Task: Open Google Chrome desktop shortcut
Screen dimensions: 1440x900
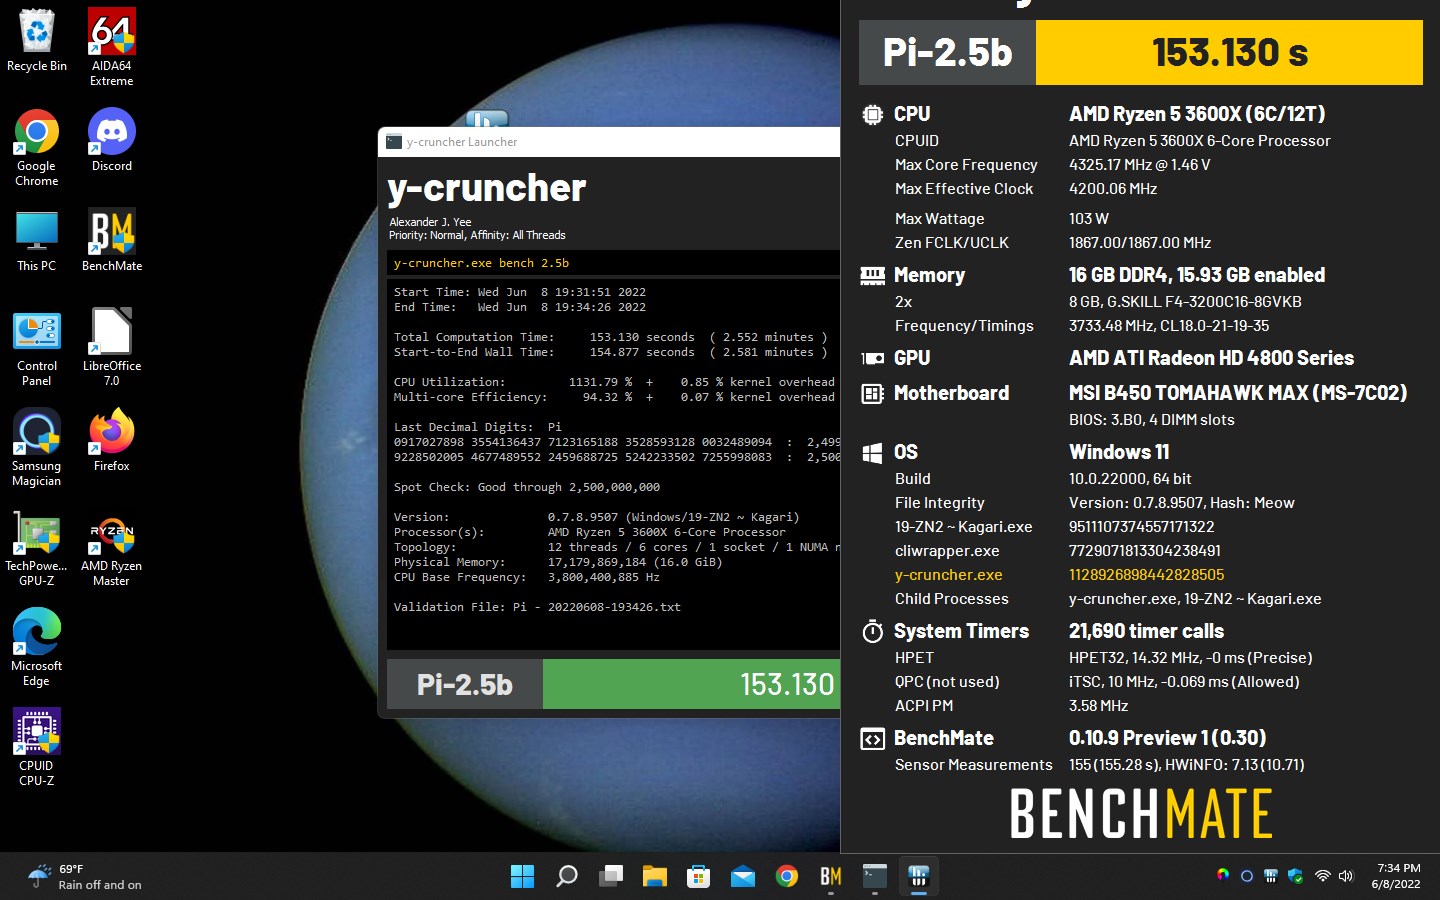Action: [37, 148]
